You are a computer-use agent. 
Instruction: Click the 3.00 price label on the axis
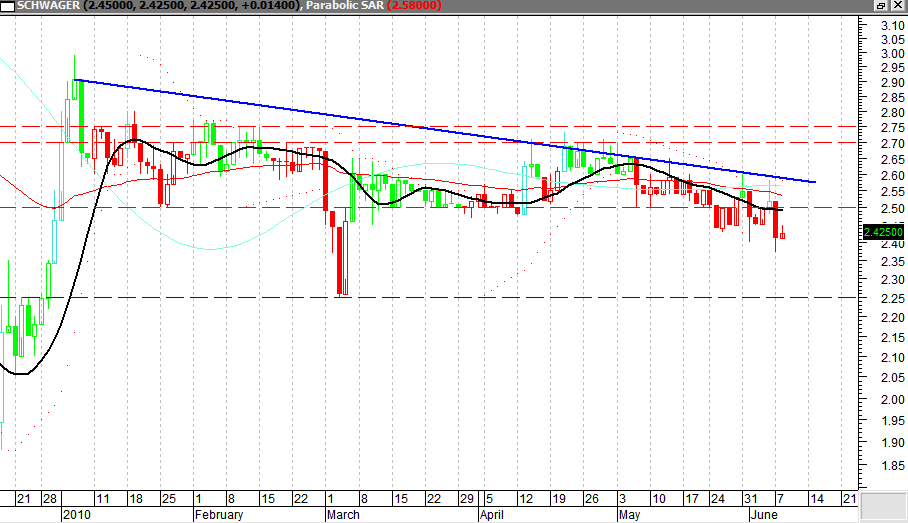(x=892, y=54)
